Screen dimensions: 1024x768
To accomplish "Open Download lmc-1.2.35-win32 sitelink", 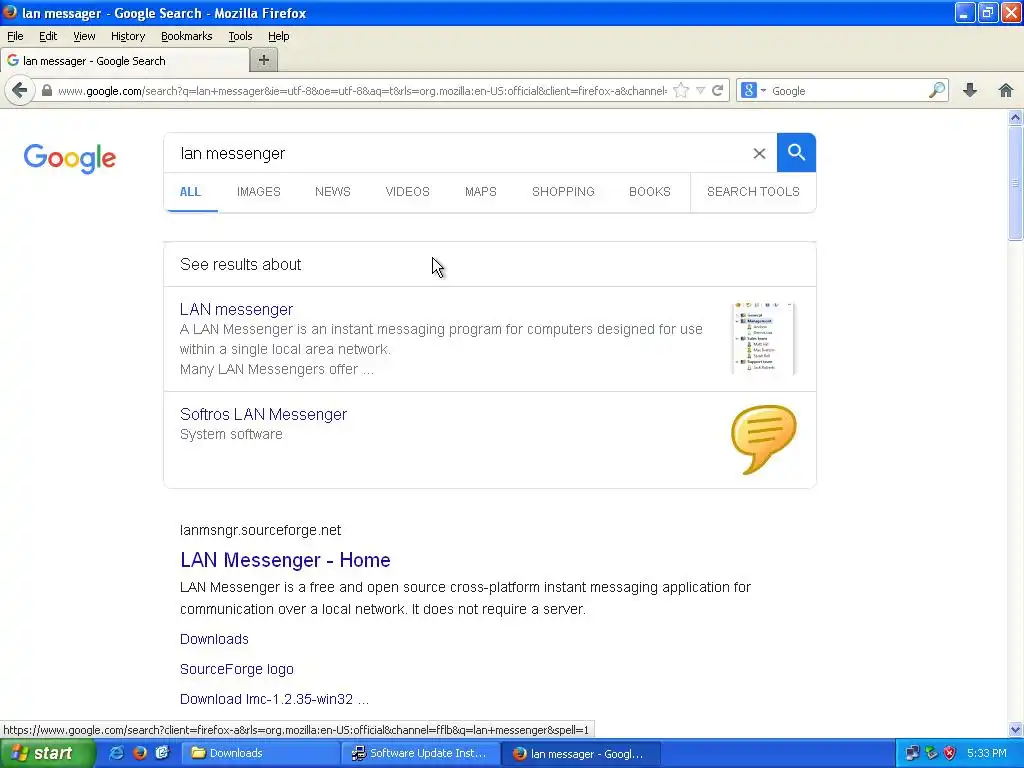I will point(274,699).
